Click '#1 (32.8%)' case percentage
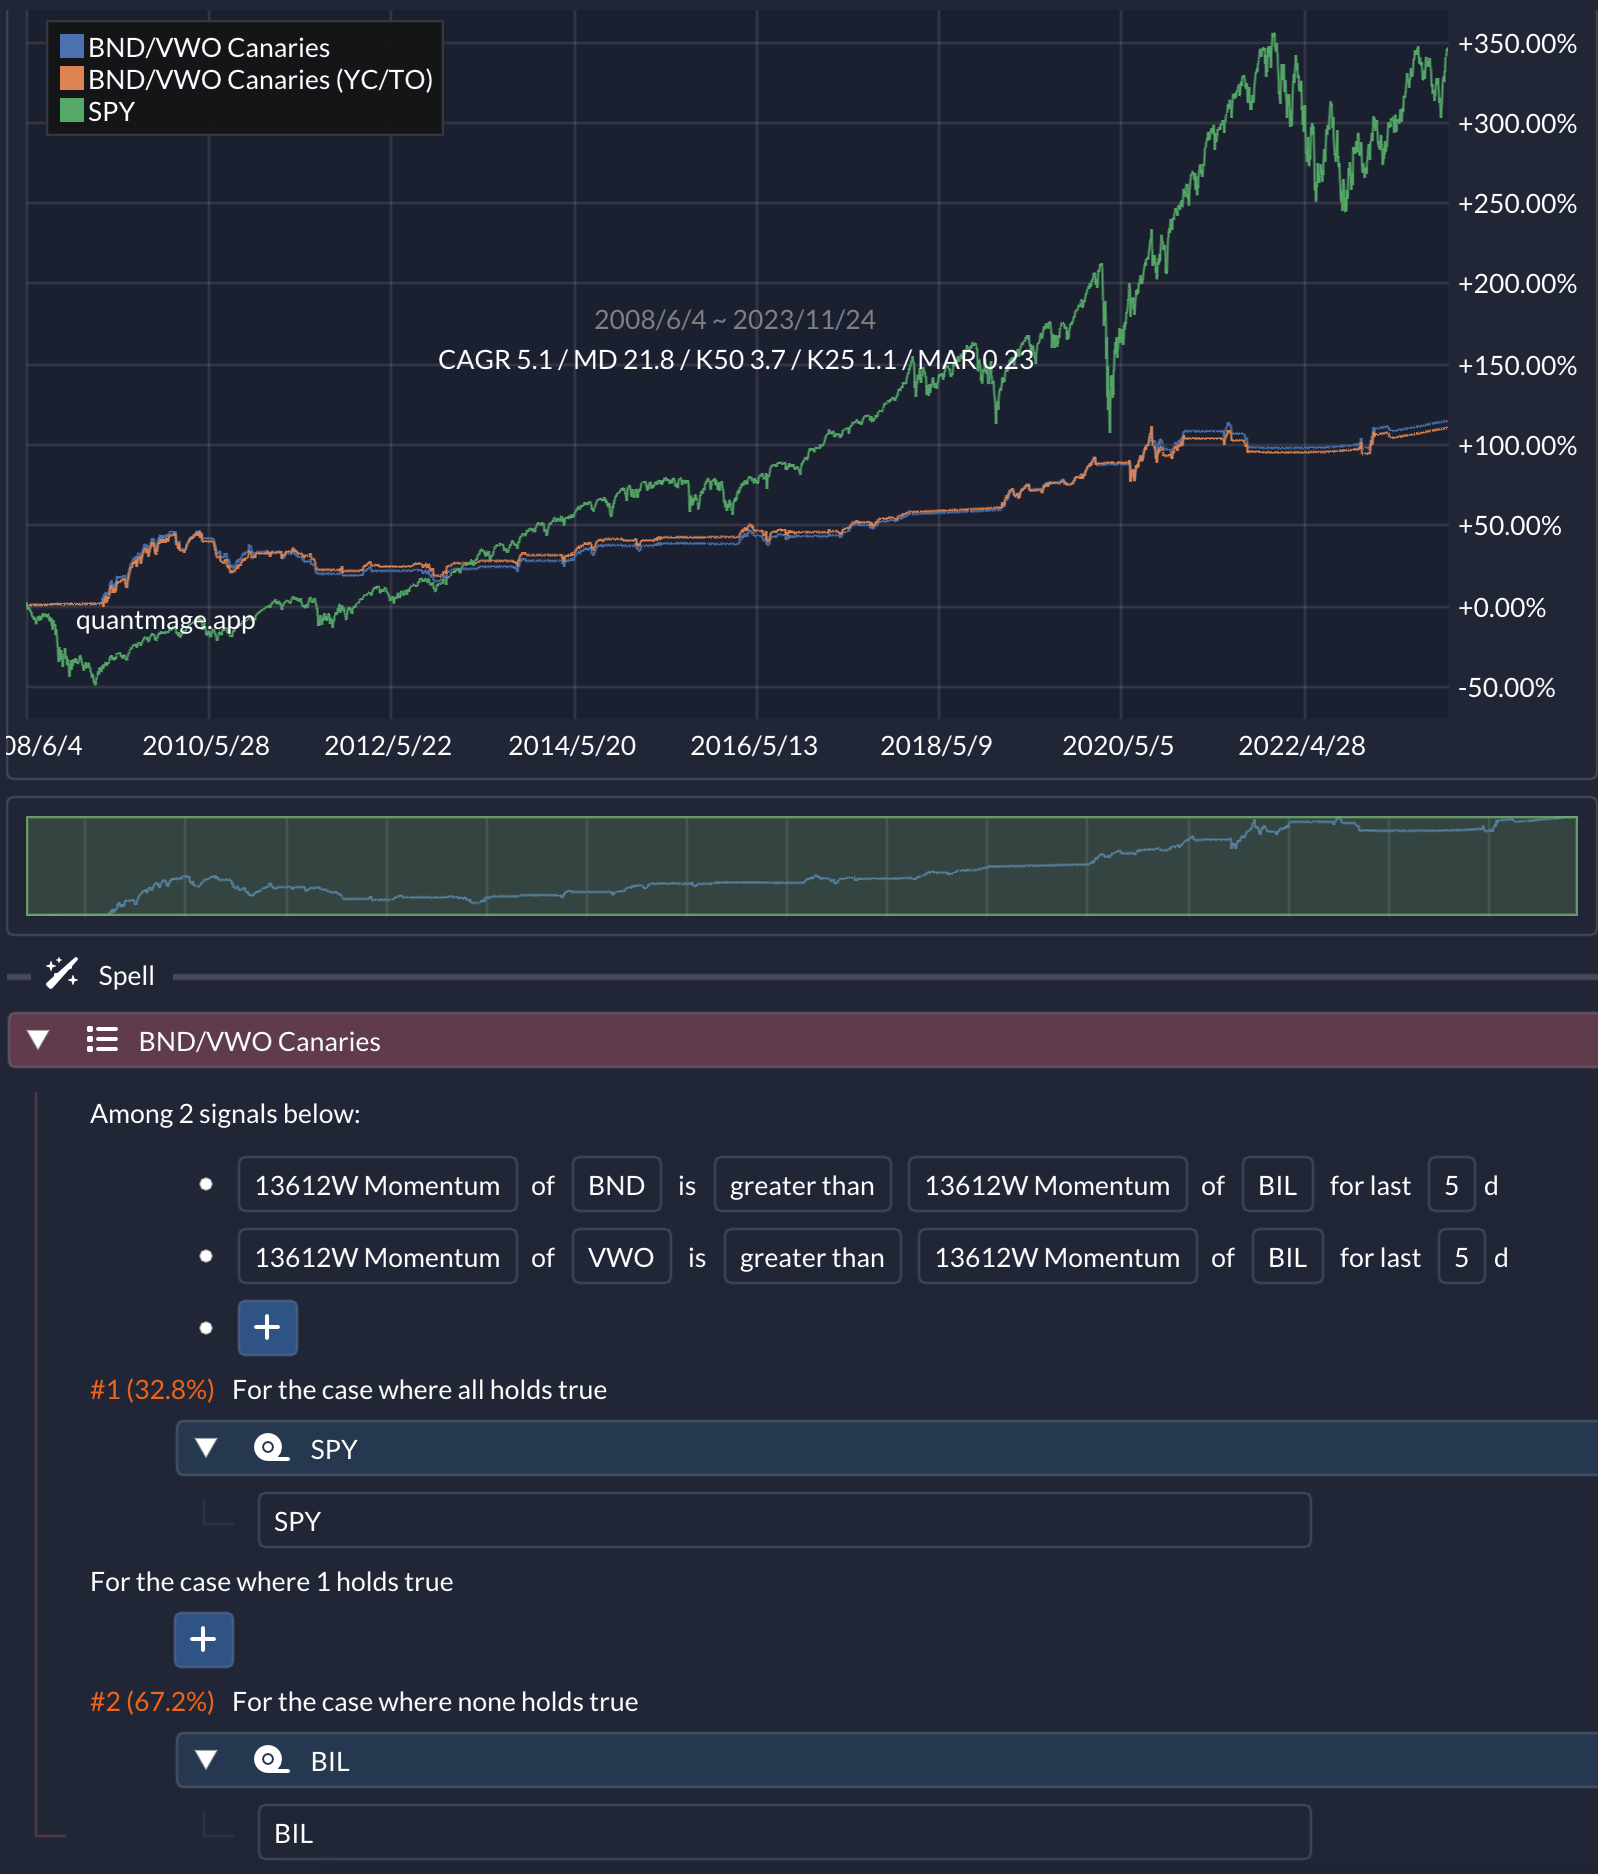 (152, 1389)
